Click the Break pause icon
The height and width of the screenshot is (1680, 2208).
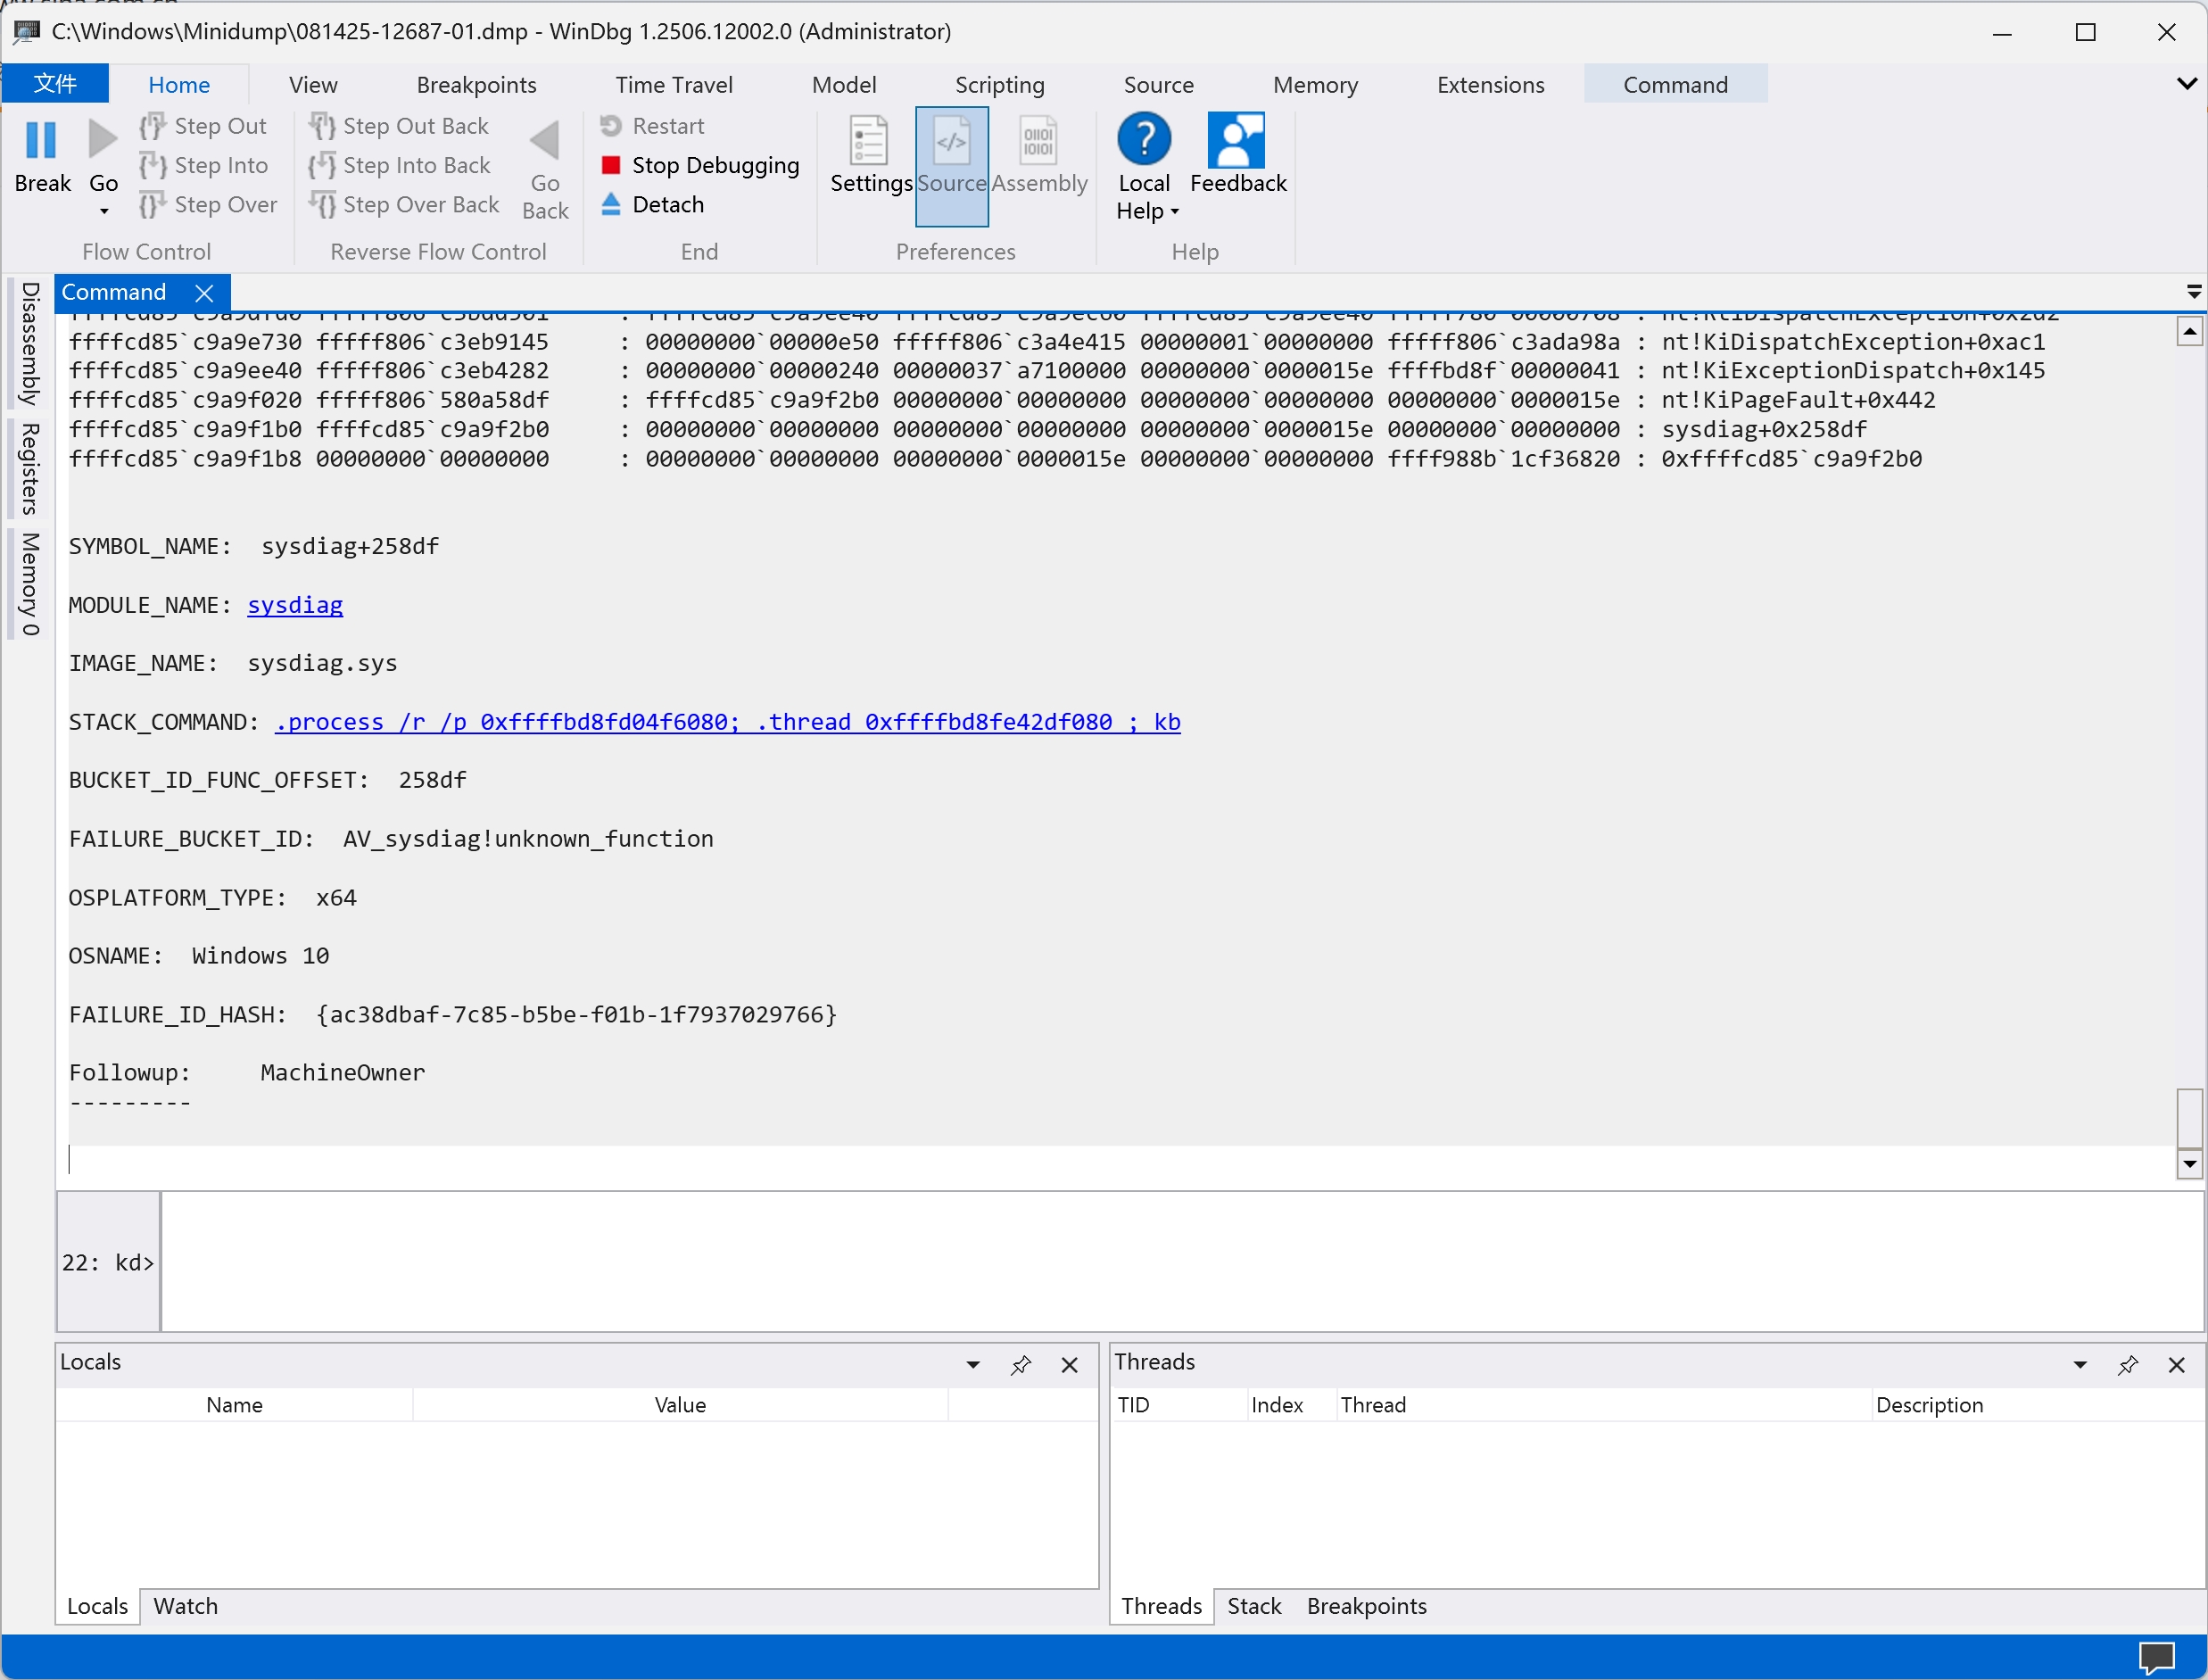click(41, 141)
